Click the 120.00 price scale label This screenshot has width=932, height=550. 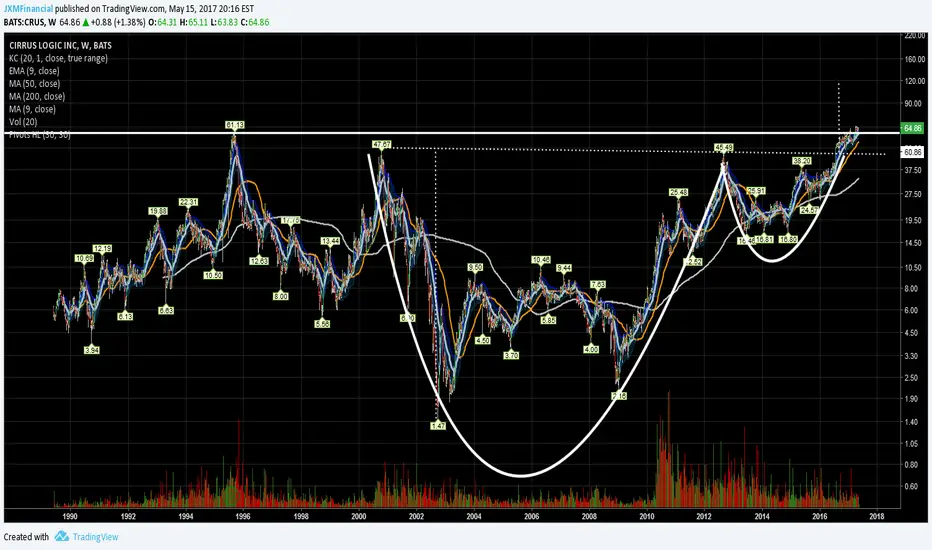pos(915,81)
